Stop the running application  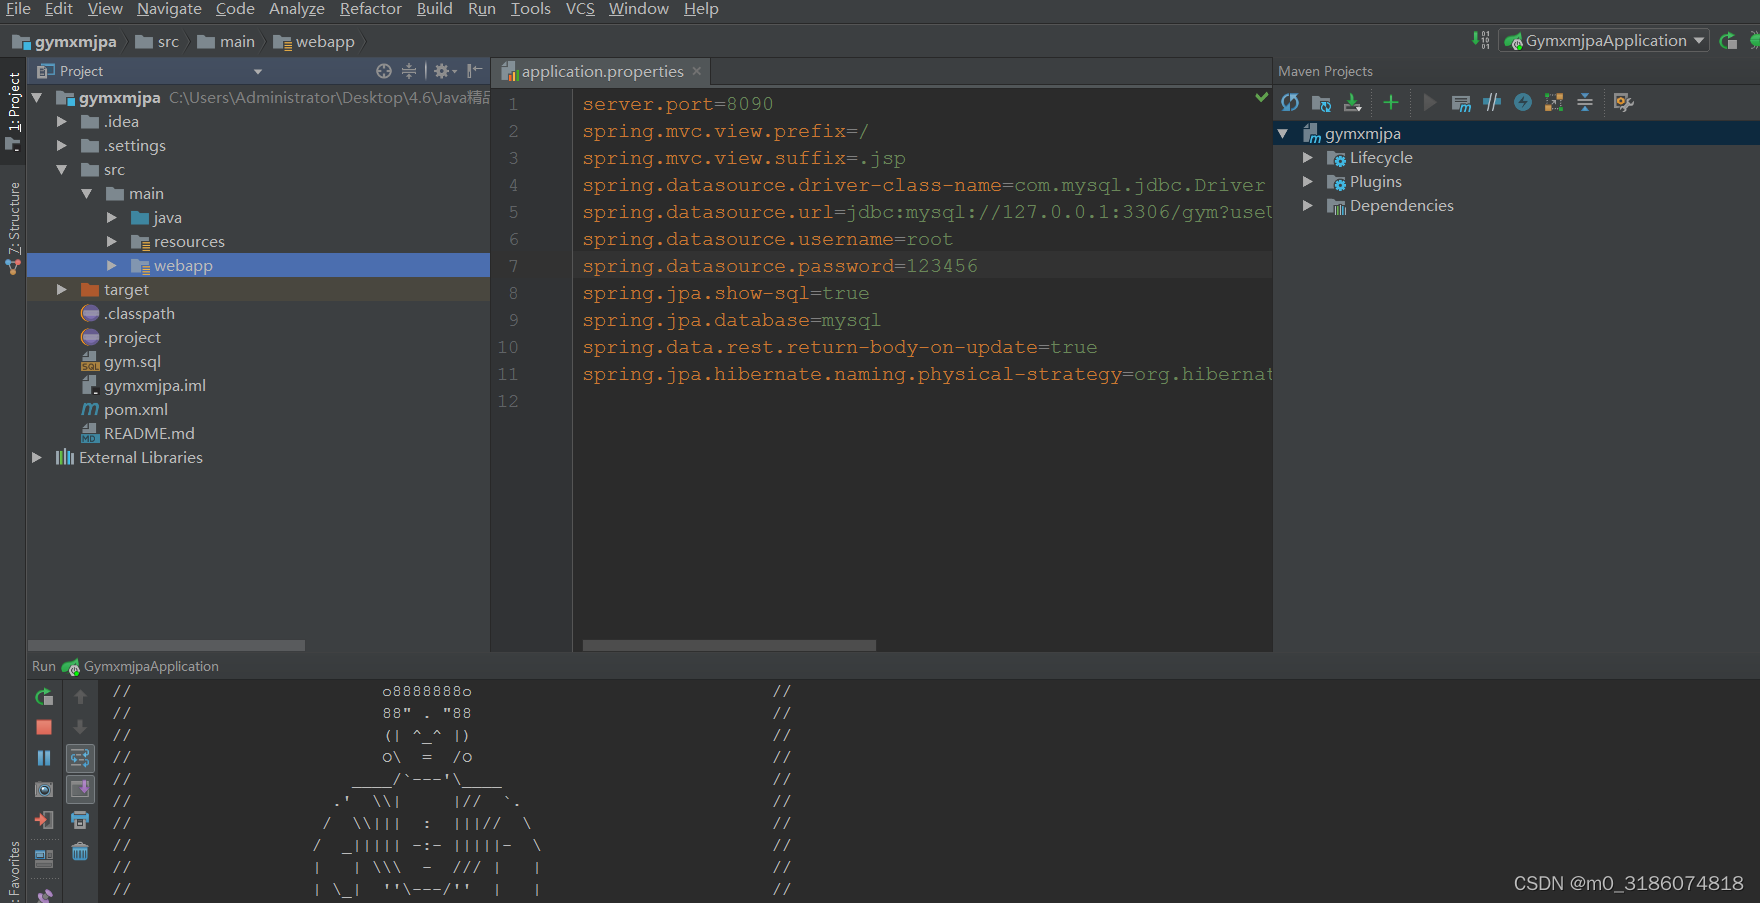click(x=44, y=727)
